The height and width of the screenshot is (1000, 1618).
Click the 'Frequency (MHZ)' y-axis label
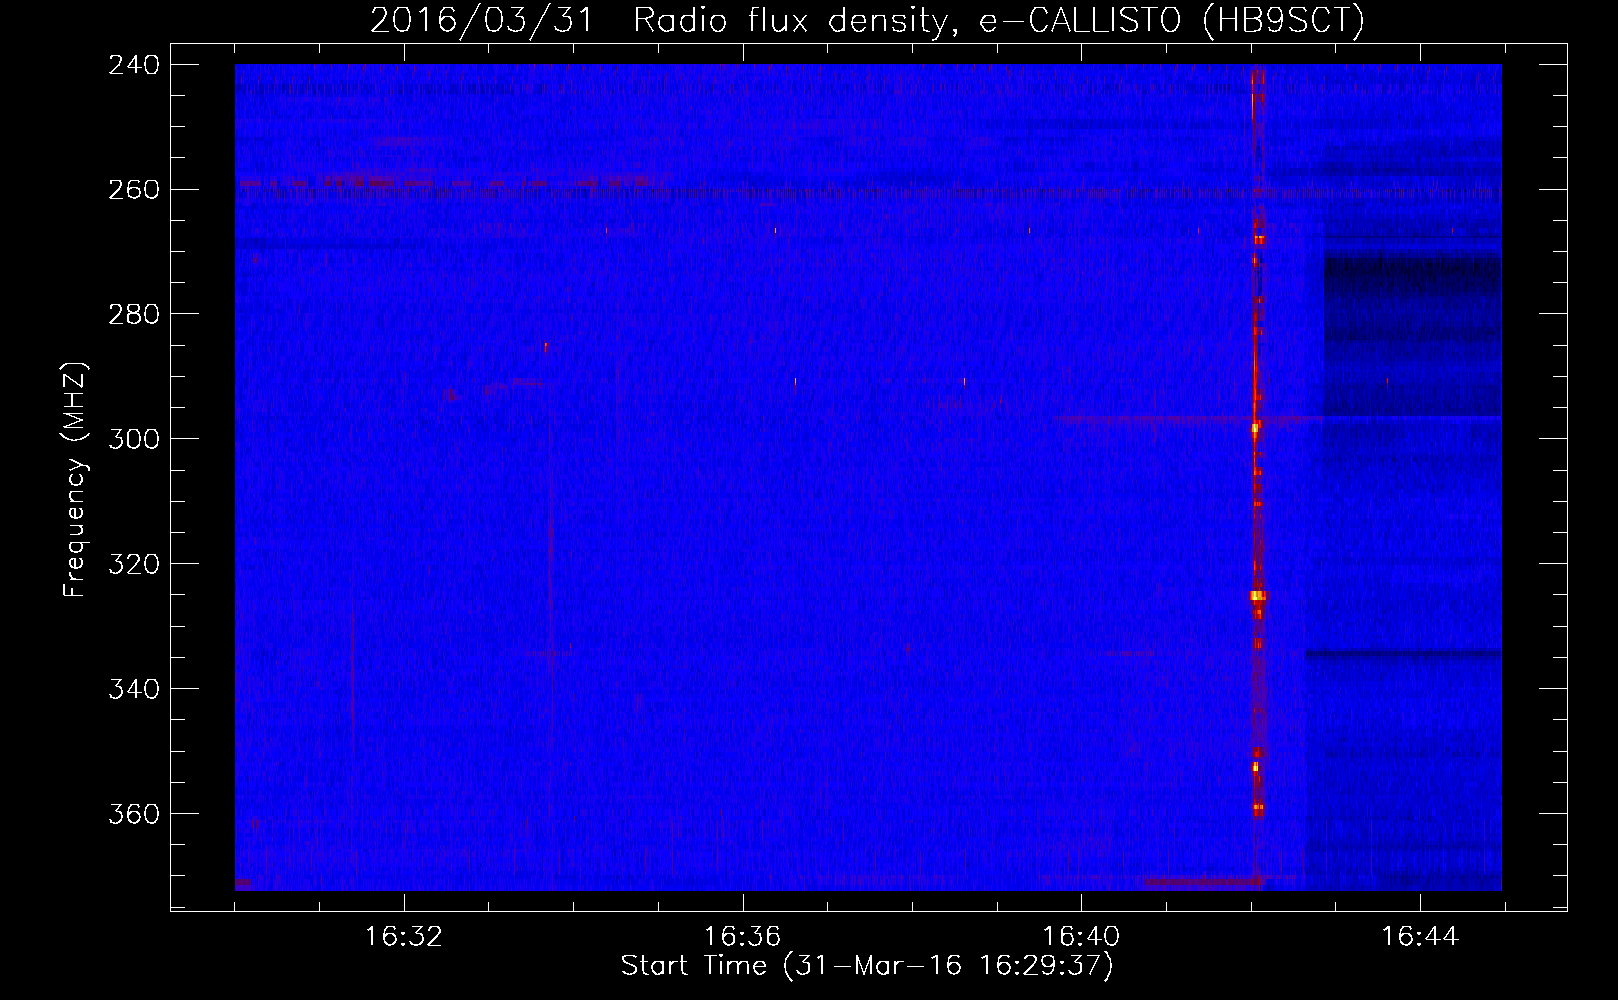75,479
